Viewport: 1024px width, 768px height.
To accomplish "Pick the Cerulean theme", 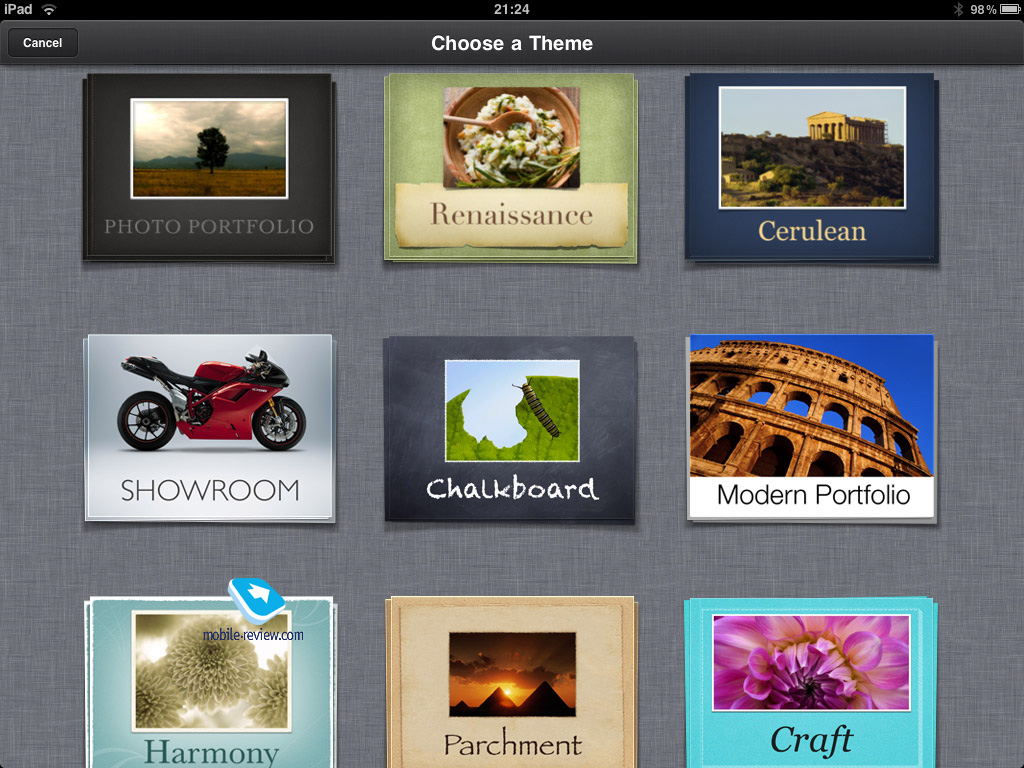I will point(812,168).
